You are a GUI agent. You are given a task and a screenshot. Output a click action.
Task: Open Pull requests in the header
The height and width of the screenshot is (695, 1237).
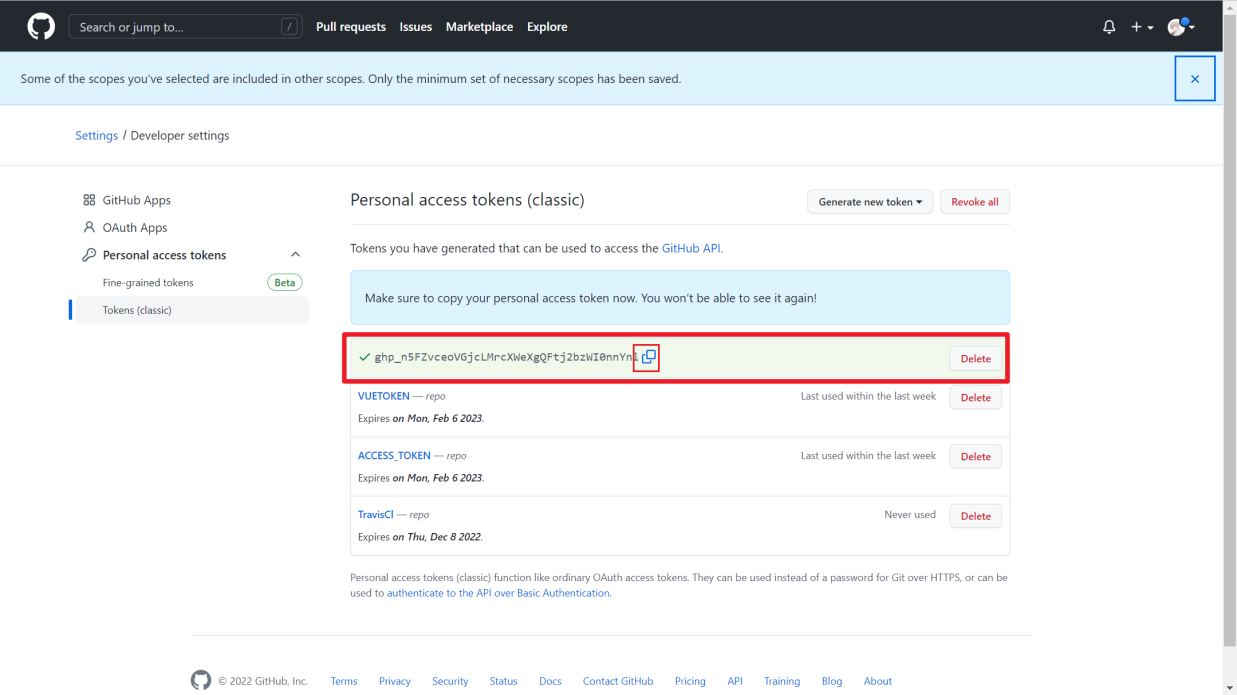(x=351, y=27)
